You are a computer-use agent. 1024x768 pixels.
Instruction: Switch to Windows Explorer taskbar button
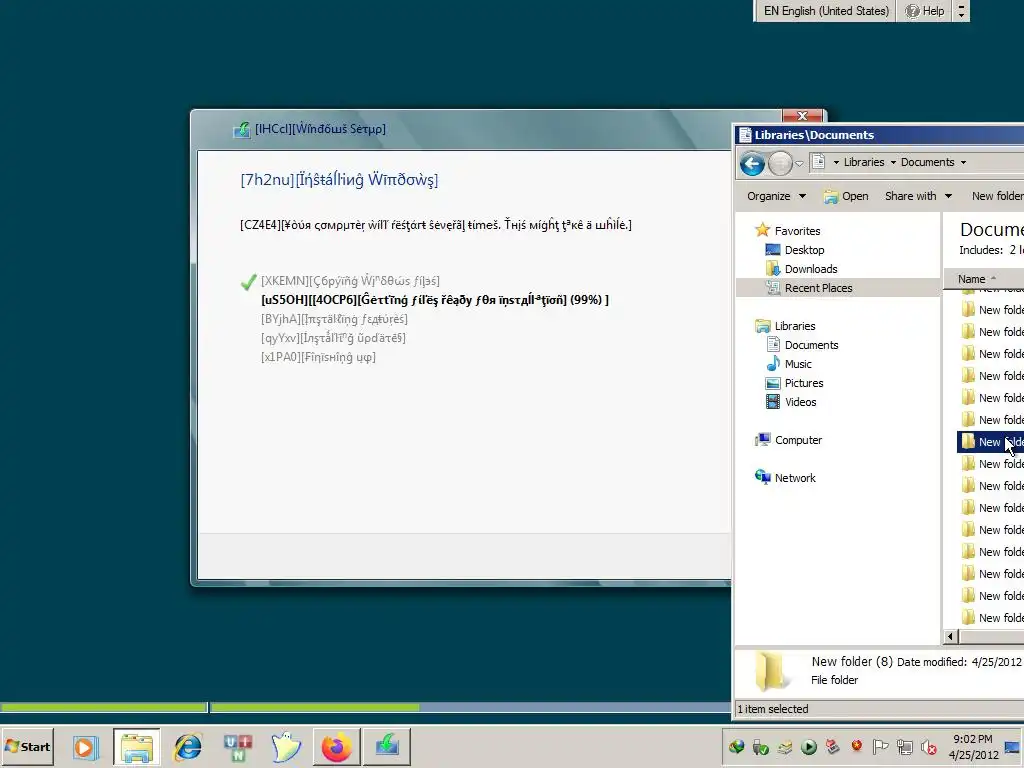tap(136, 747)
